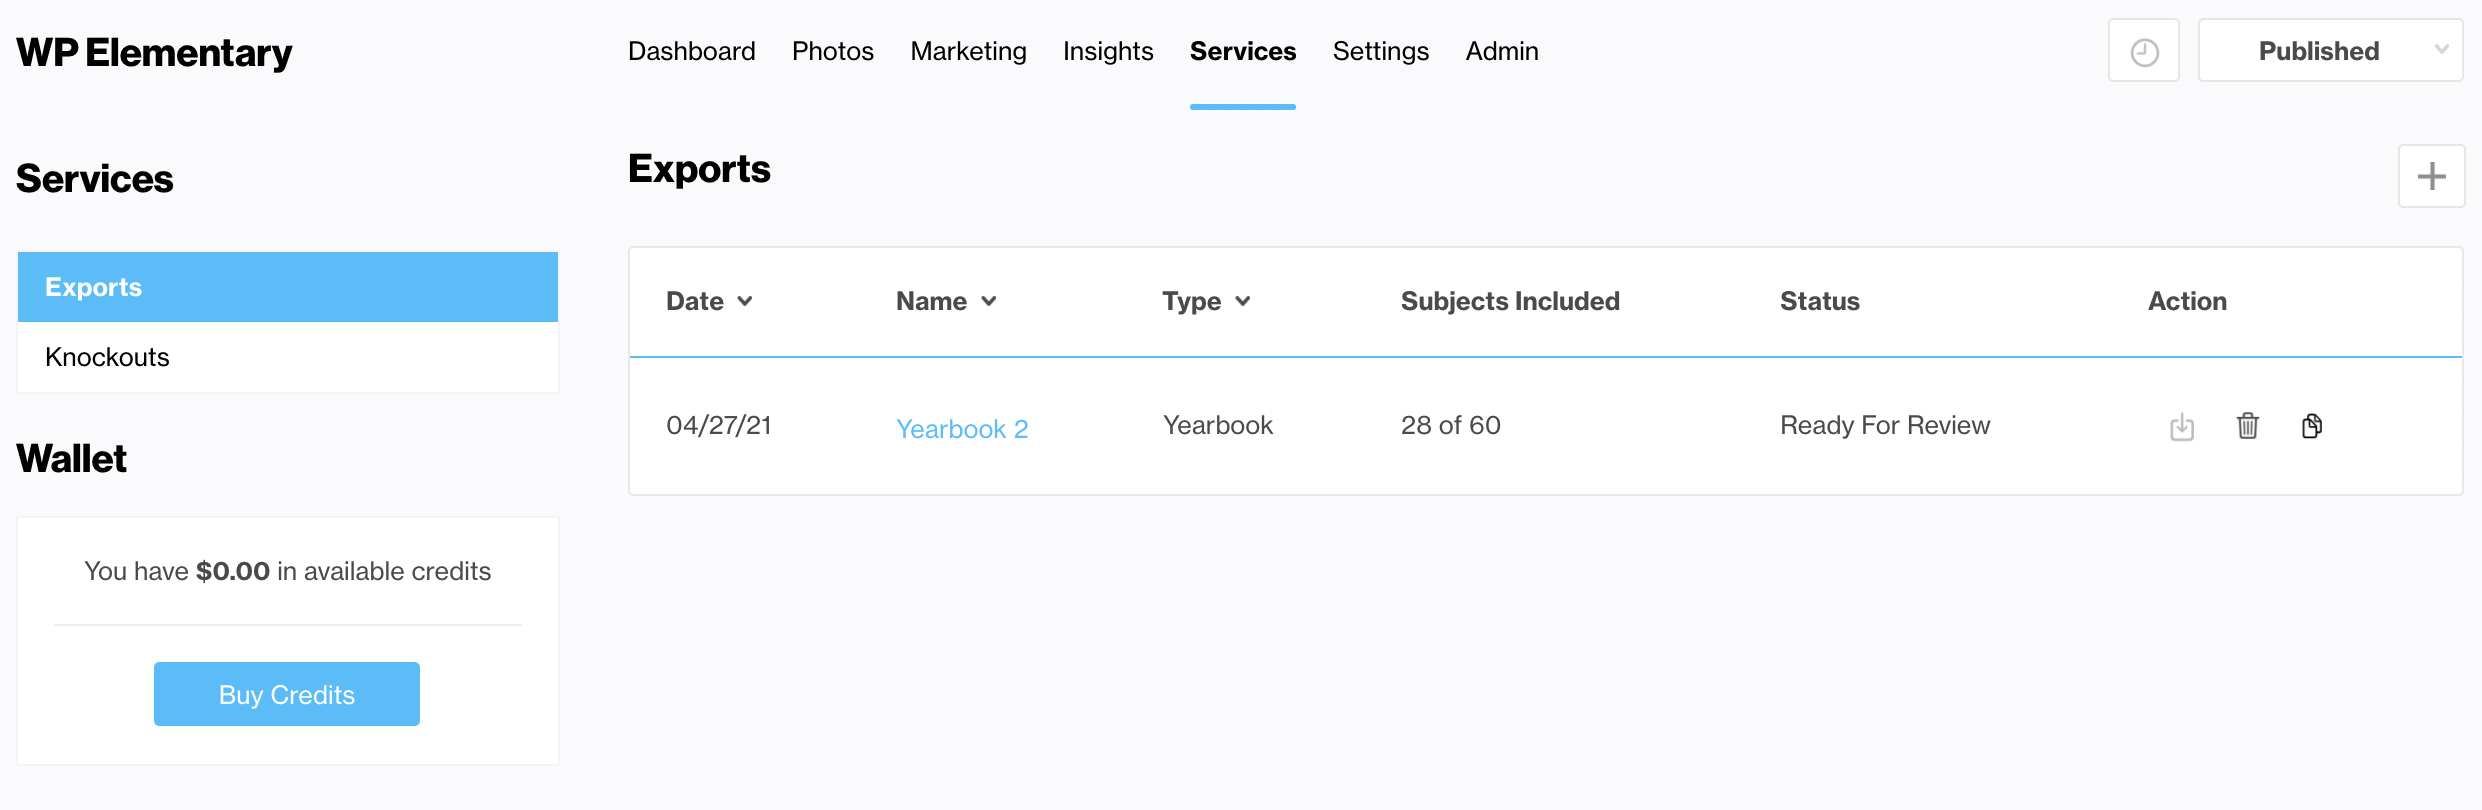
Task: Select Knockouts in Services sidebar
Action: 107,357
